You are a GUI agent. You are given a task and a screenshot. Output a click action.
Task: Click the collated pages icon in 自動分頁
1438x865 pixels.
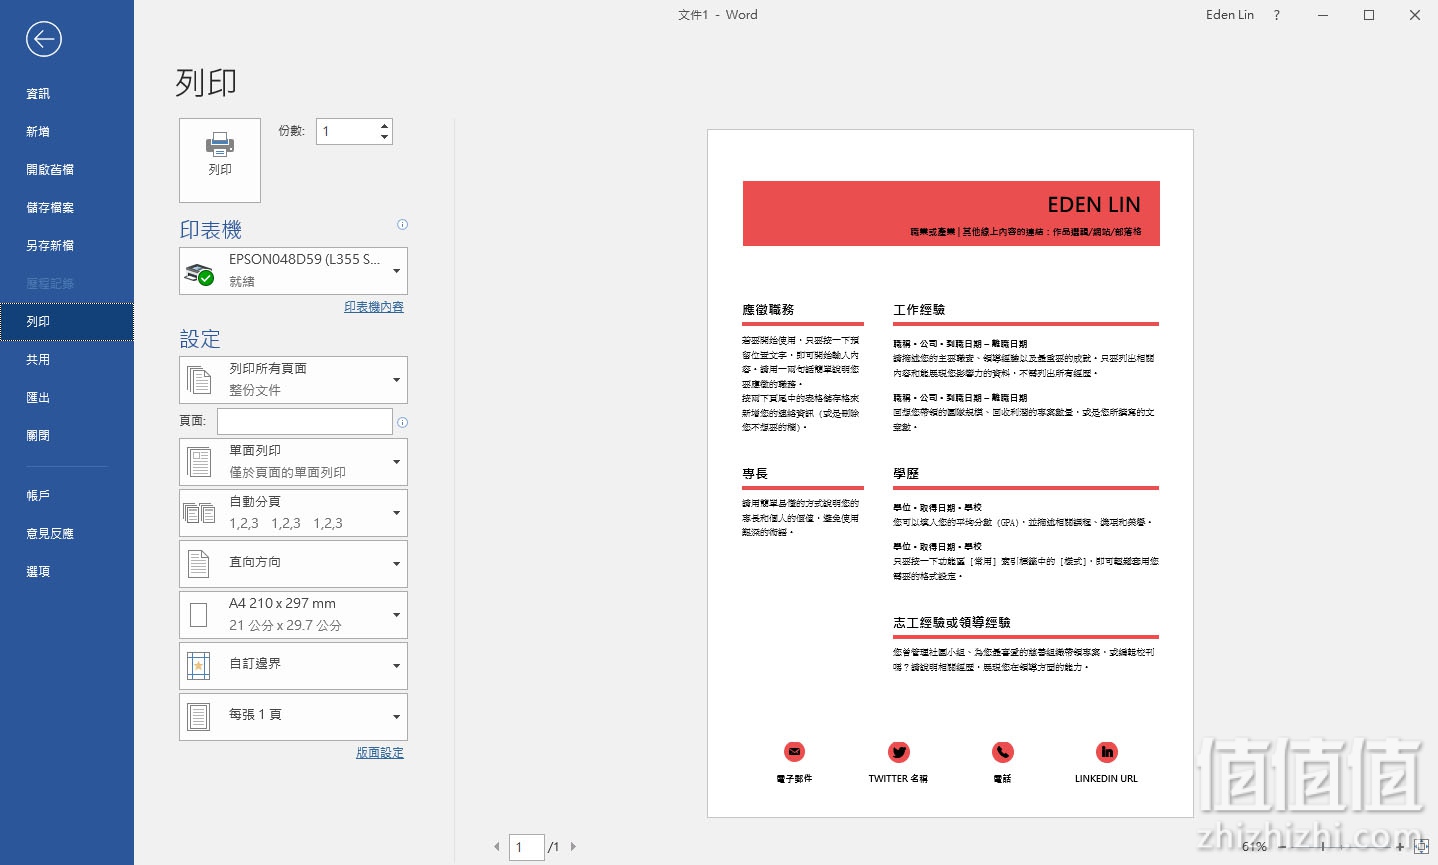click(x=199, y=513)
